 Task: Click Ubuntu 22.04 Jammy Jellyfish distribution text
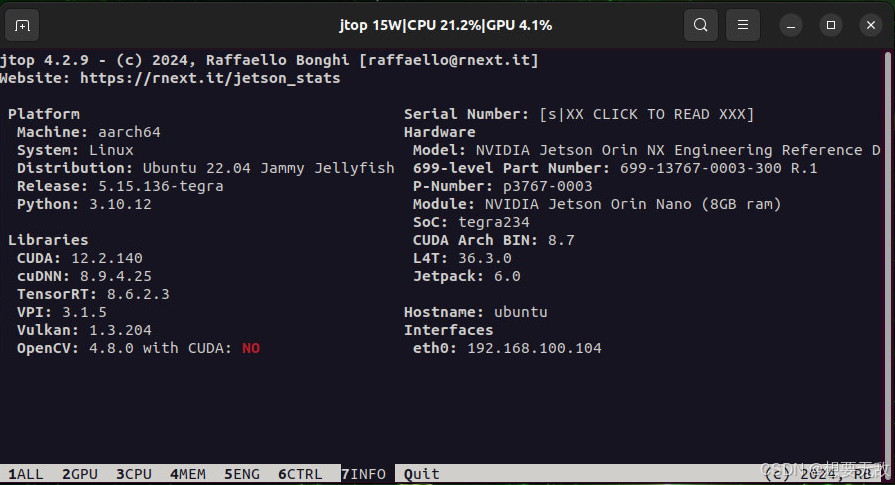tap(268, 168)
